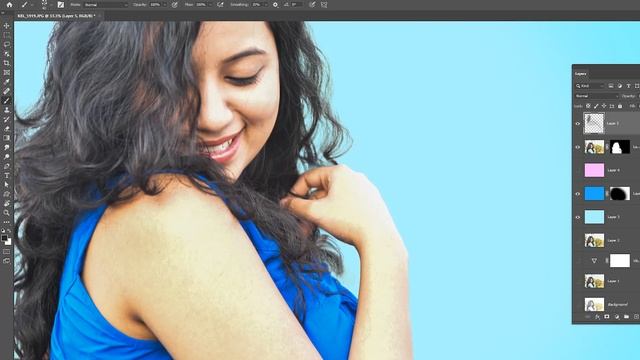
Task: Lock image pixels brush icon in Layers
Action: (596, 106)
